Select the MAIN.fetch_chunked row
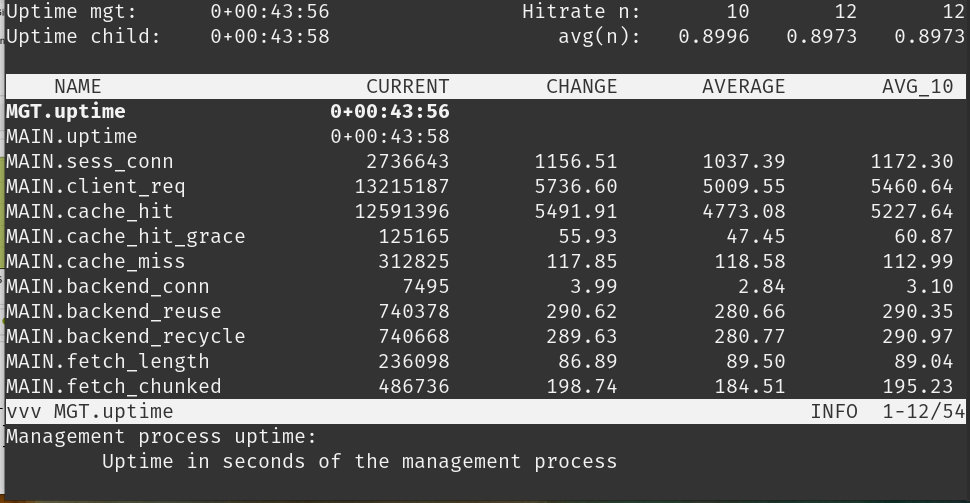970x503 pixels. pyautogui.click(x=114, y=387)
